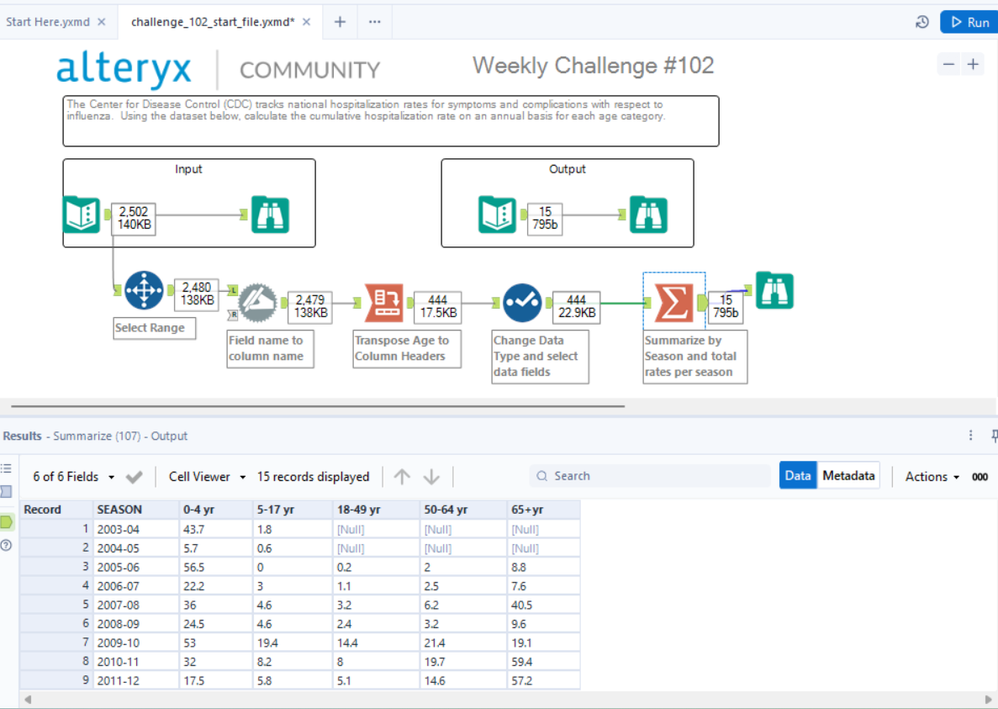Select the 'Select Range' annotation

pyautogui.click(x=154, y=328)
